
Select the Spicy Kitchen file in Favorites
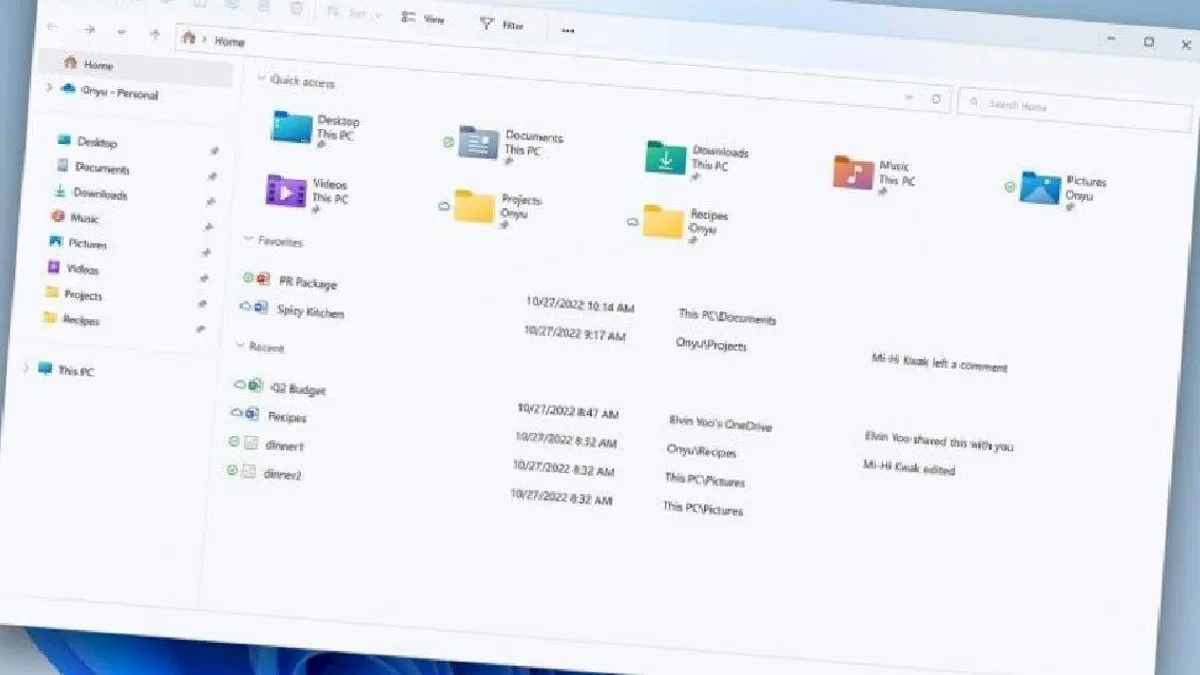(292, 310)
